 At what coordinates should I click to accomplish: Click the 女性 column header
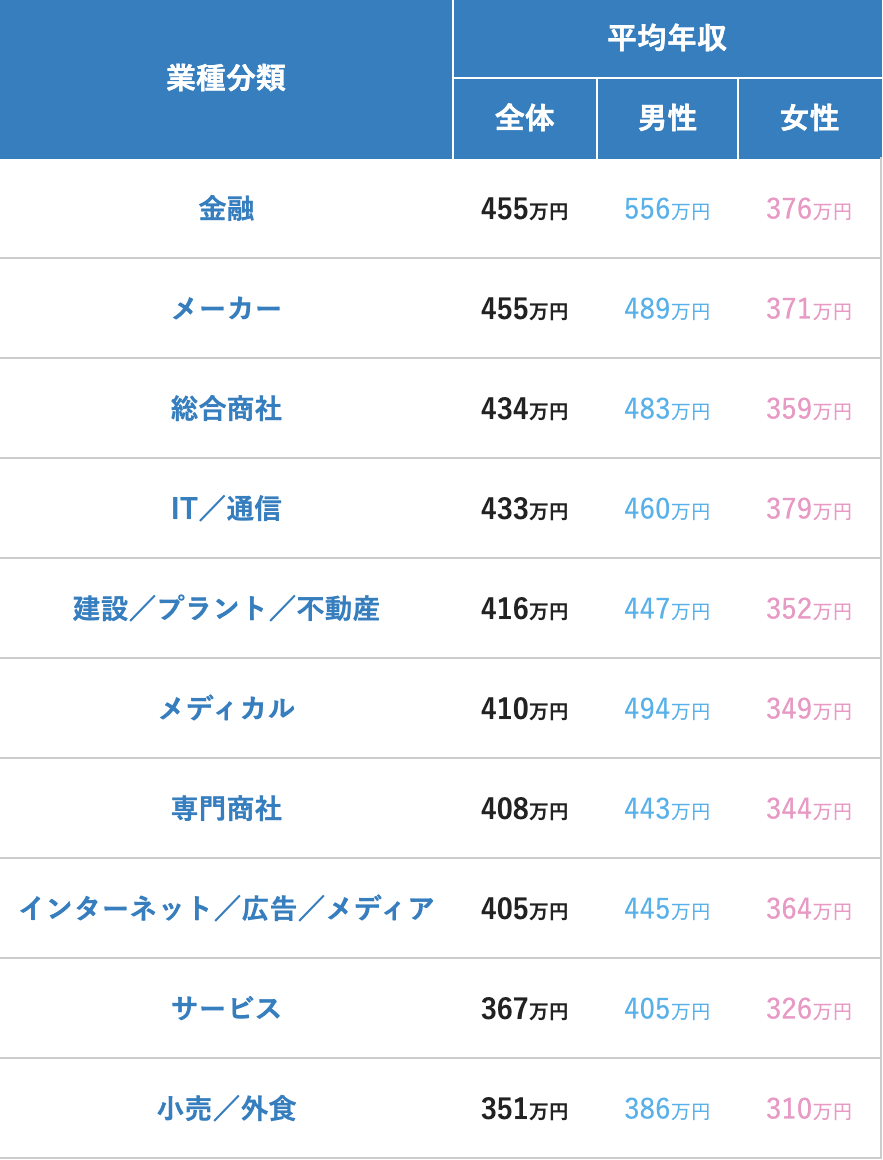pos(810,118)
